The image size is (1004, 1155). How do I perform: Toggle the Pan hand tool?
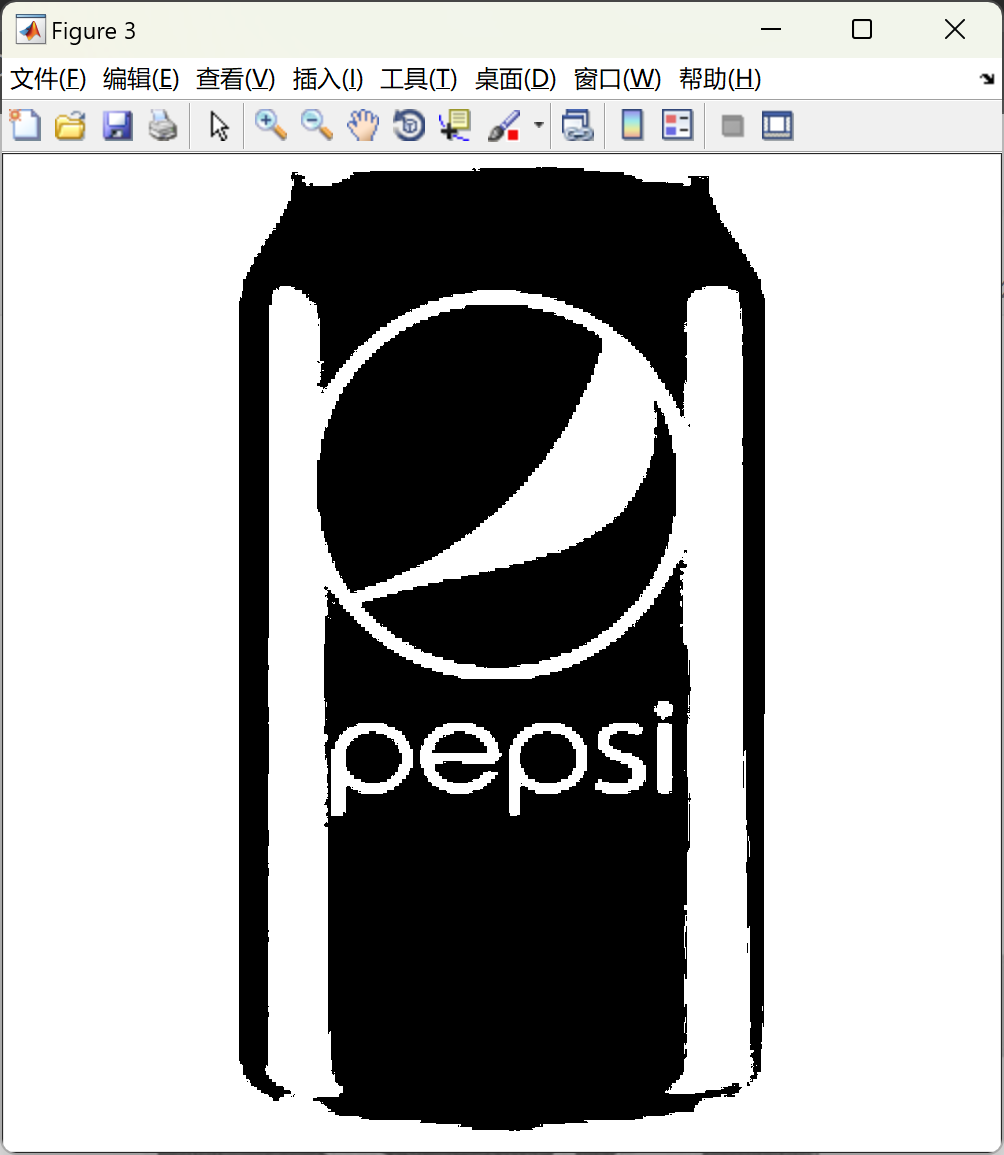[363, 126]
